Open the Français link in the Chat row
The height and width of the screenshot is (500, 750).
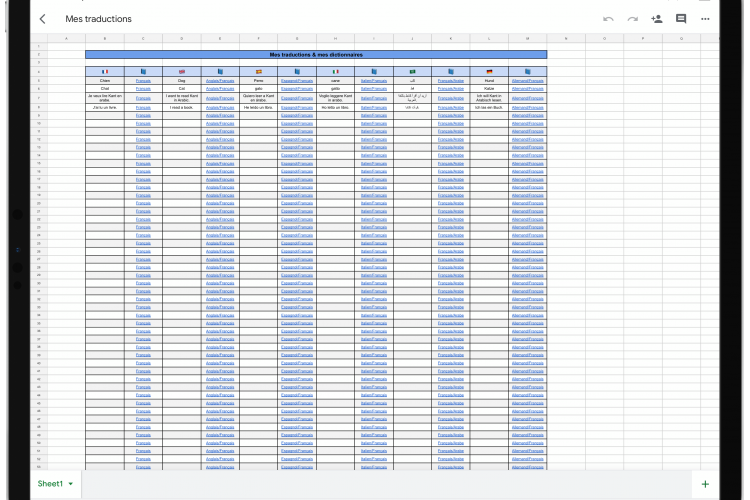[143, 89]
